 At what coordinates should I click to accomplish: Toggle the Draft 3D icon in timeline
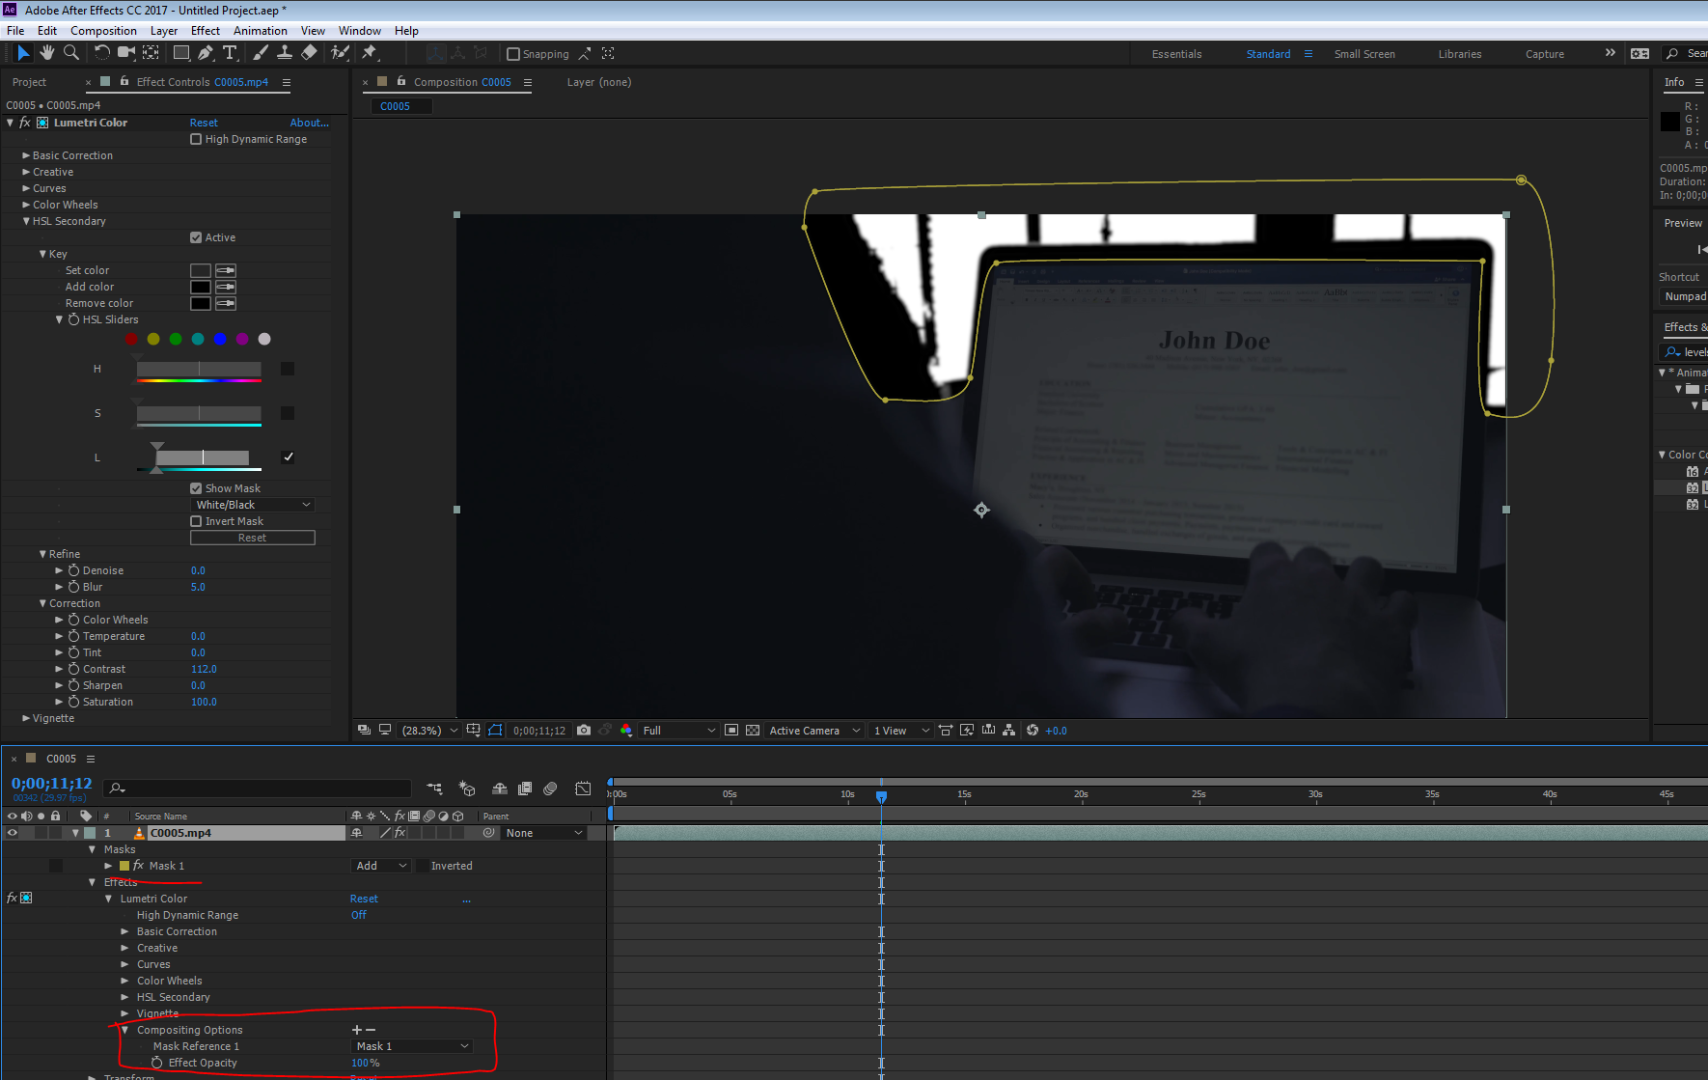click(x=466, y=789)
